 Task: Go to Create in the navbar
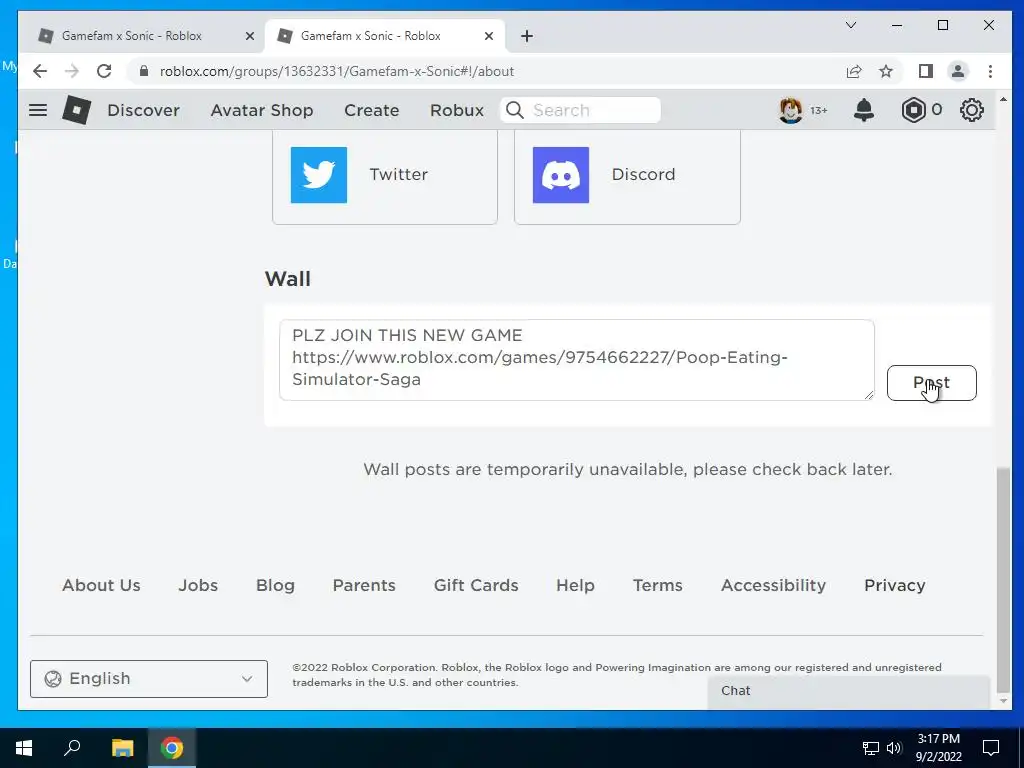click(372, 110)
